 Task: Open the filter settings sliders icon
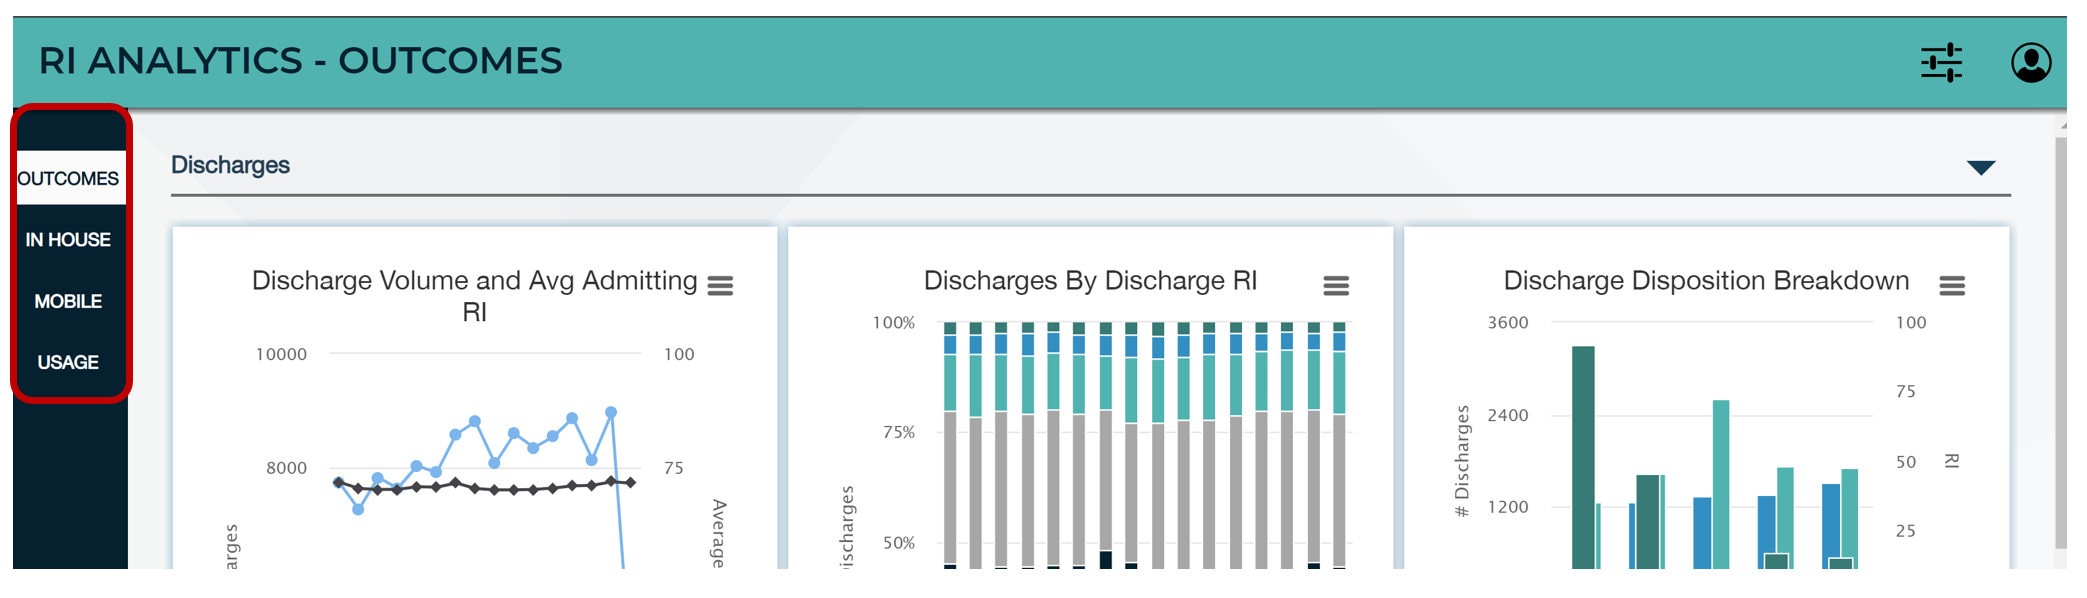pyautogui.click(x=1941, y=62)
